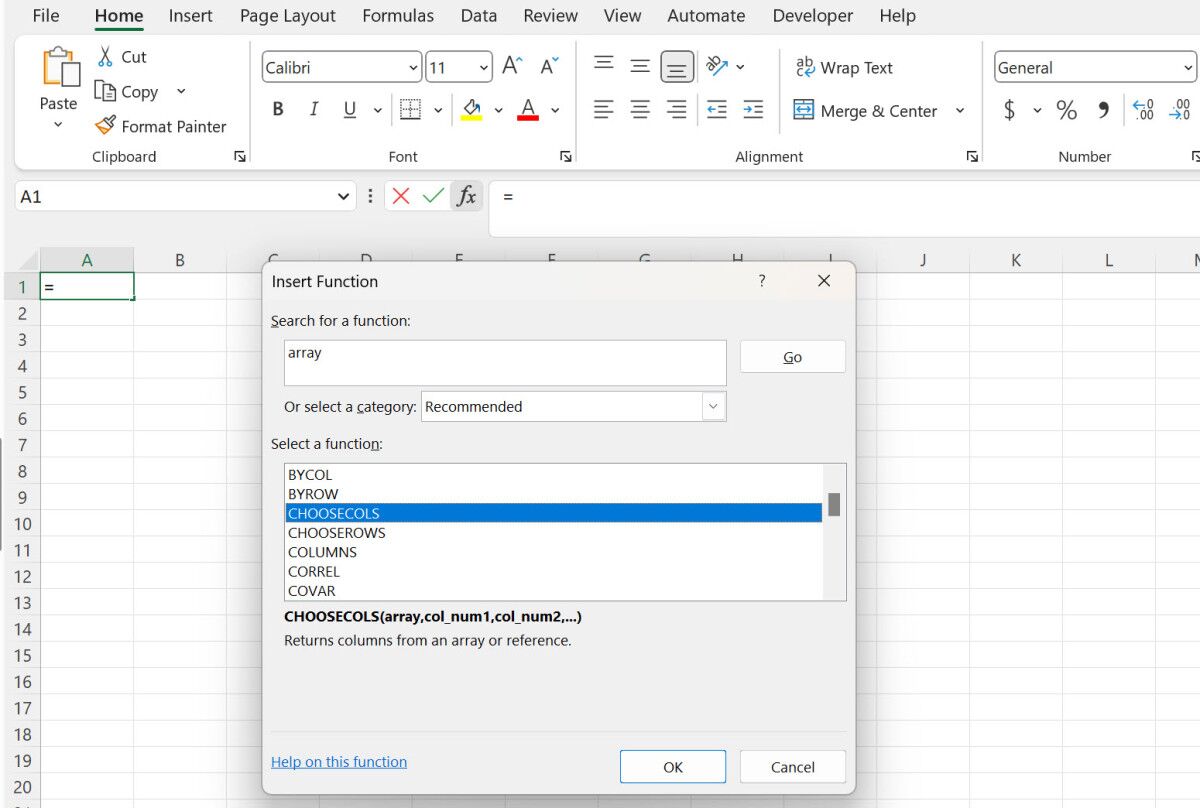Open the Formulas ribbon tab
This screenshot has width=1200, height=808.
pyautogui.click(x=398, y=16)
